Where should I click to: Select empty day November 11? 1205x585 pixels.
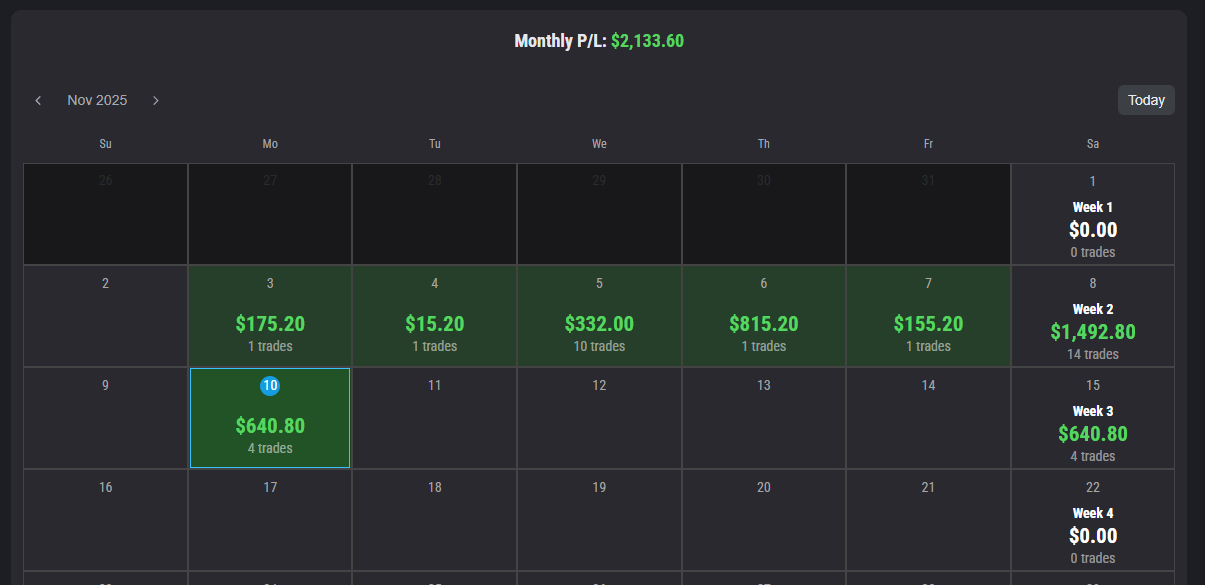point(434,418)
